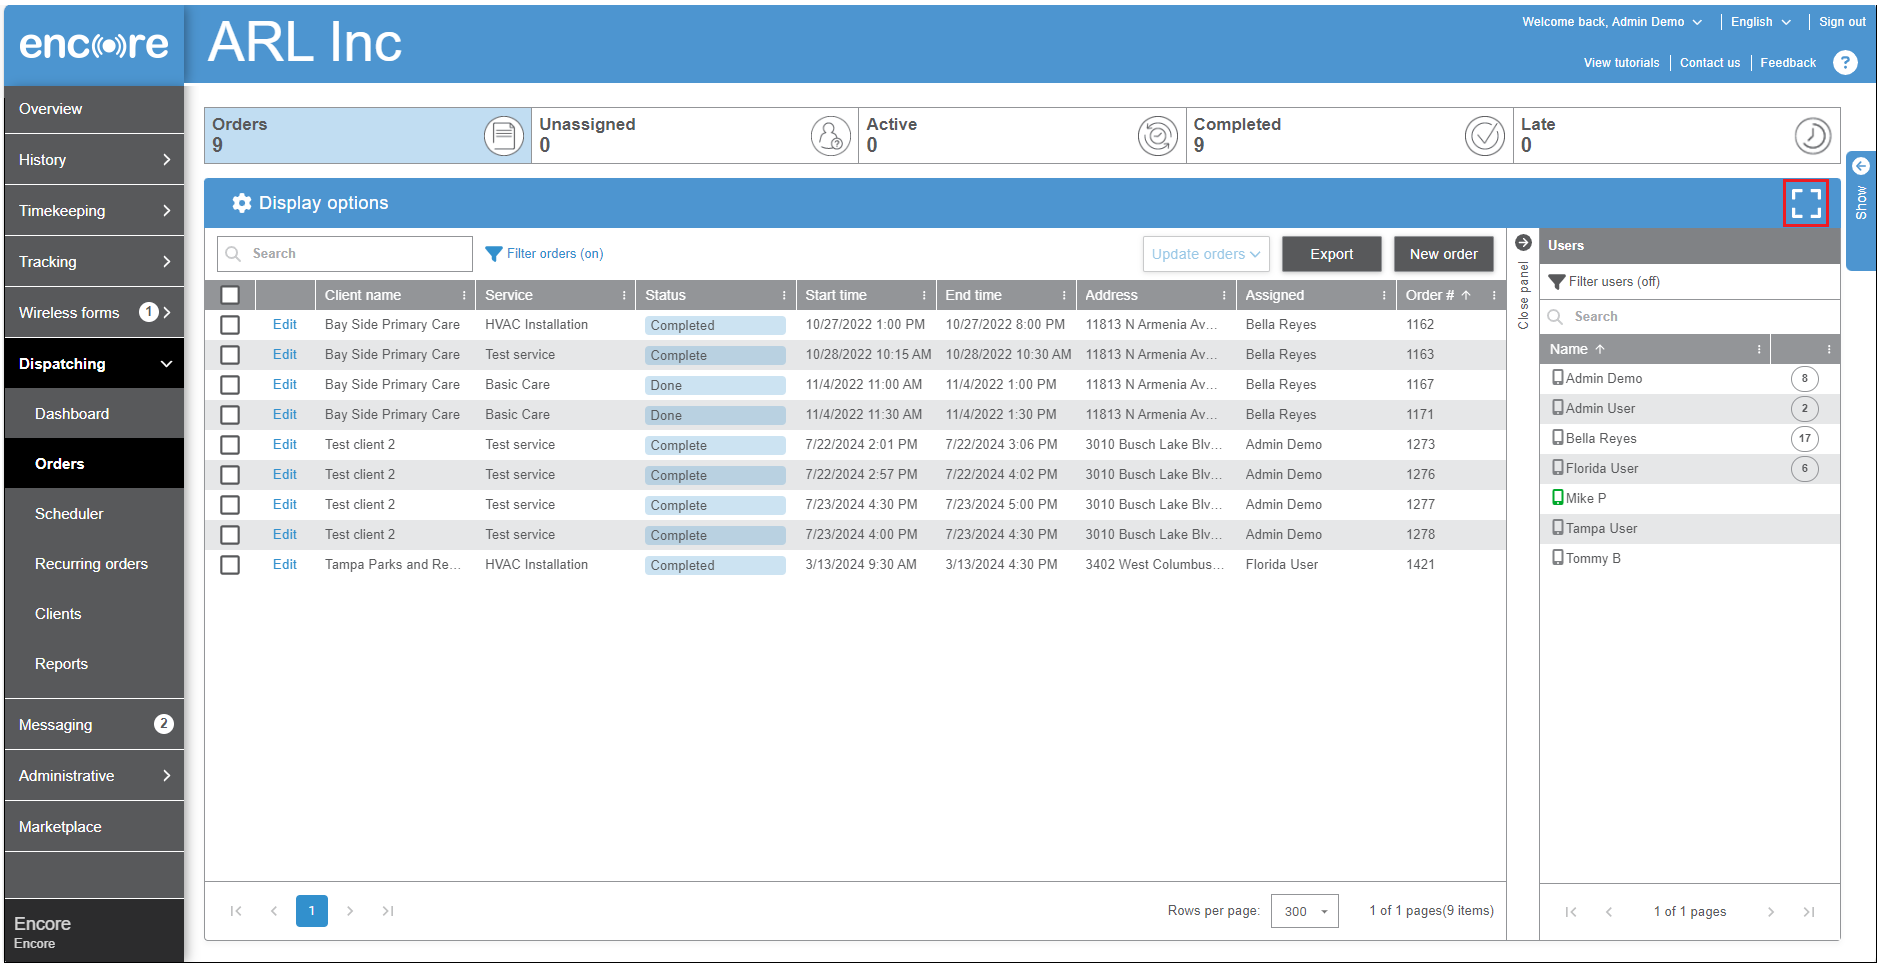Click the Close panel arrow icon
Image resolution: width=1881 pixels, height=969 pixels.
click(x=1523, y=242)
